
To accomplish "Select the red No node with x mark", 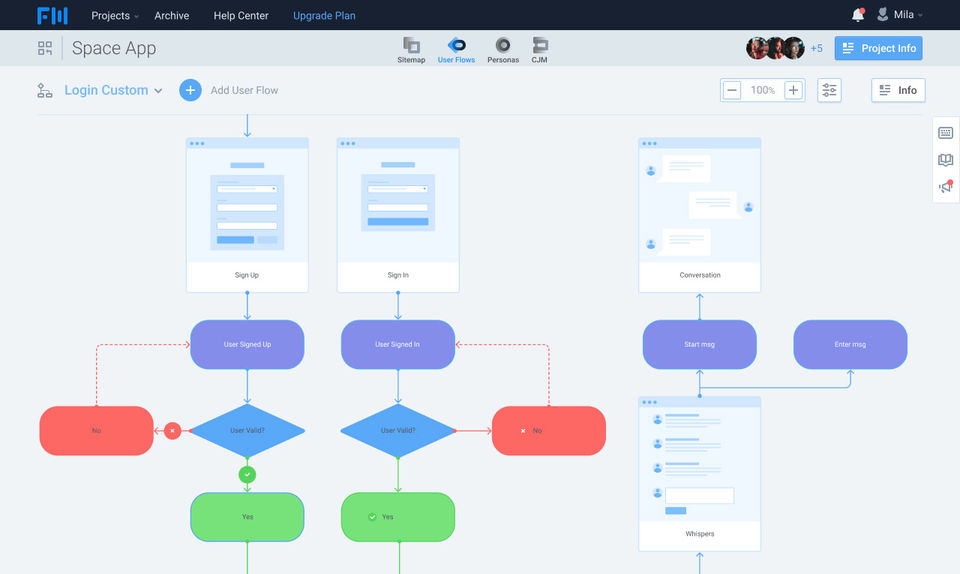I will 549,431.
